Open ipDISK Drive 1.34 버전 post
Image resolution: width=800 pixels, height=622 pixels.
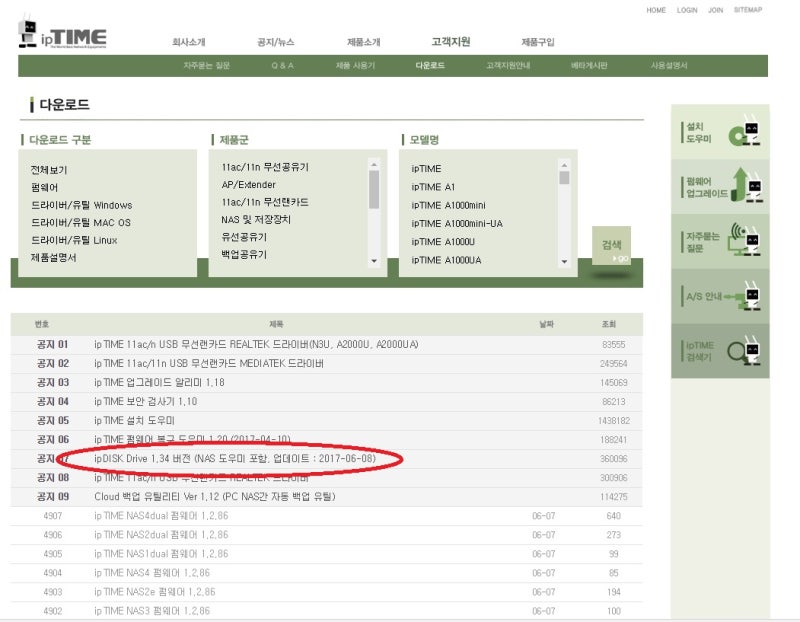point(235,458)
